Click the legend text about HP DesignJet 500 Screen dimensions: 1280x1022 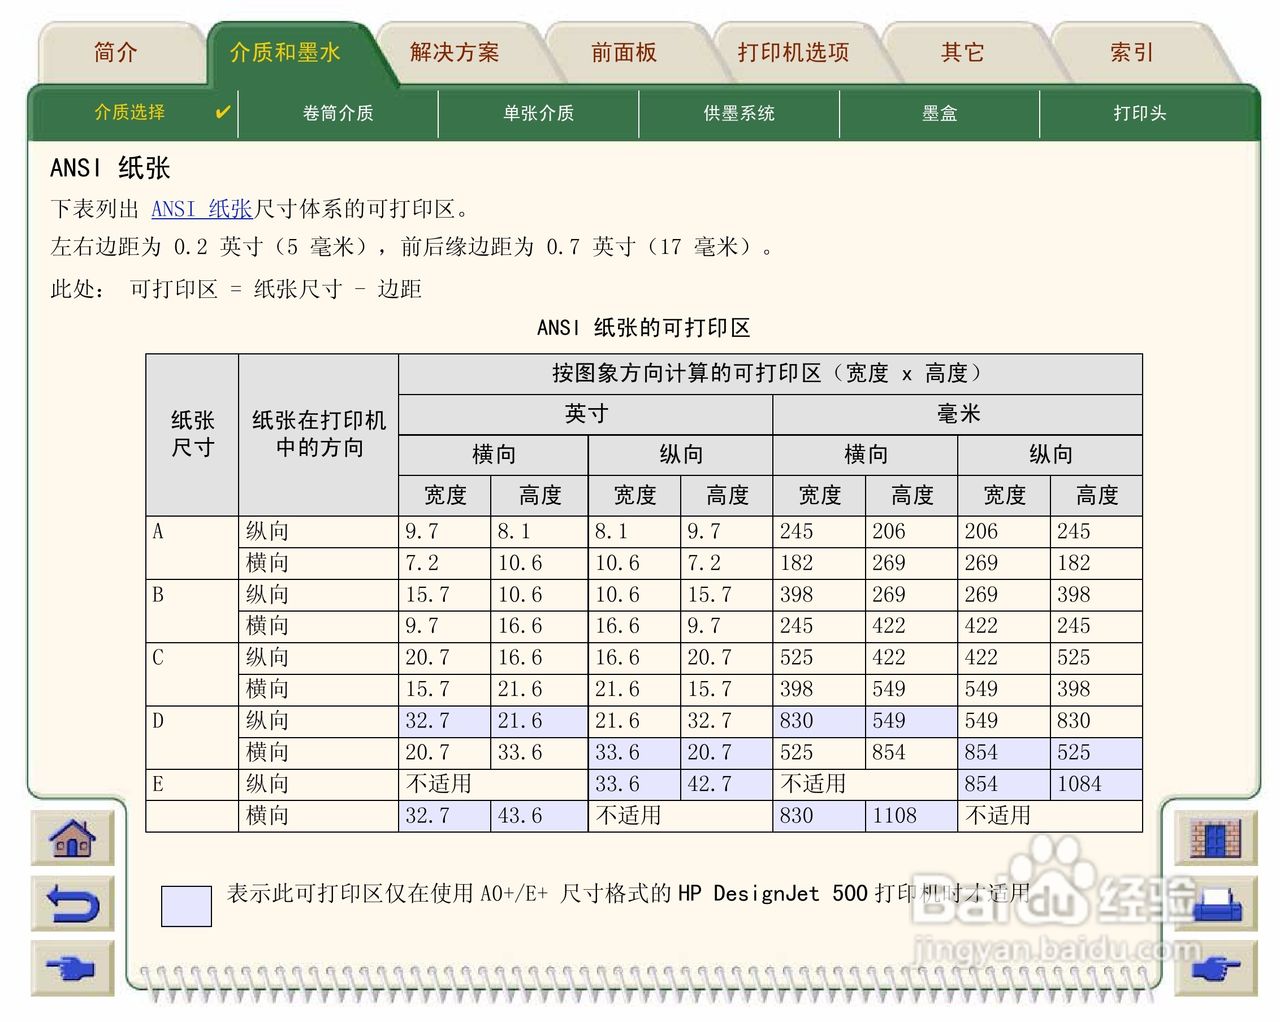(628, 893)
